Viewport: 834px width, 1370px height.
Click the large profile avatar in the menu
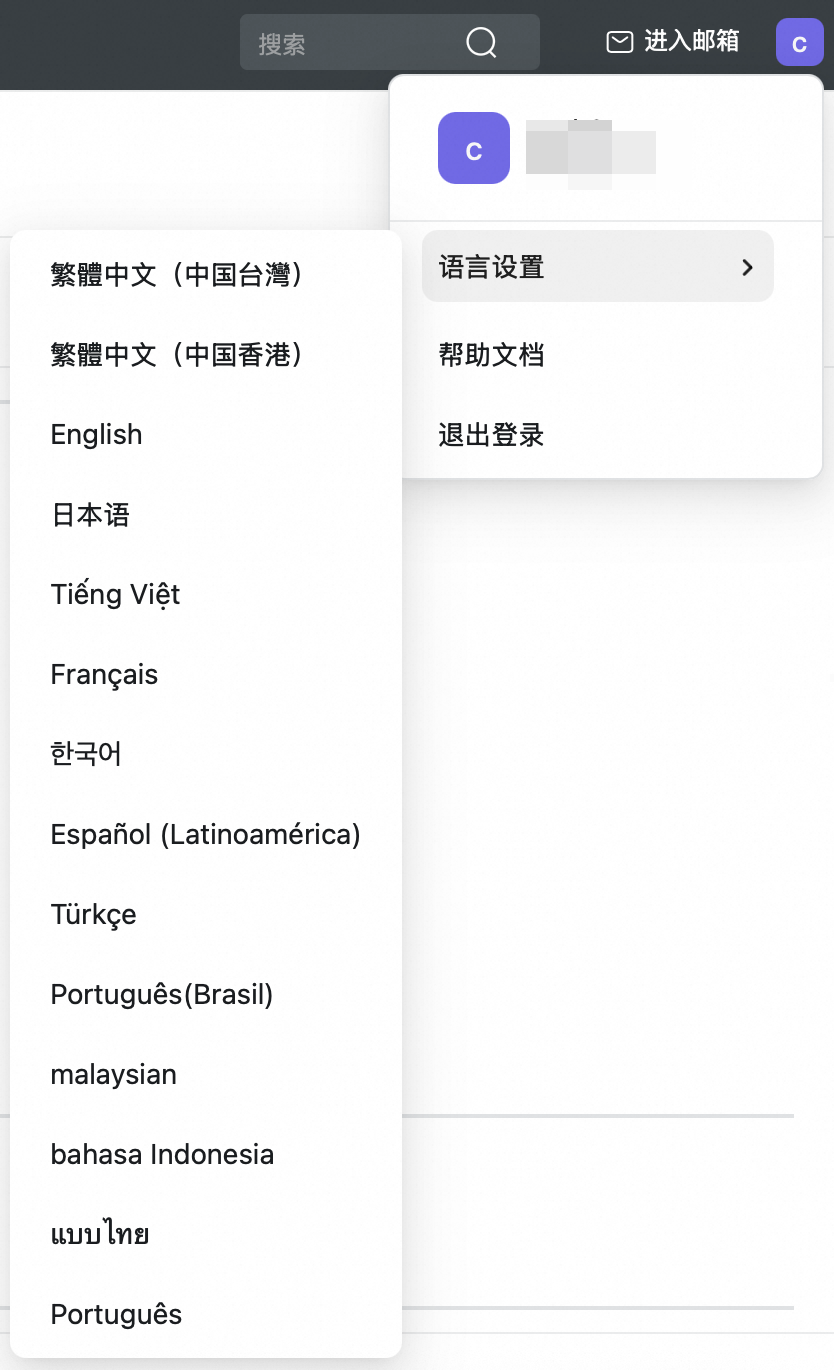point(474,148)
